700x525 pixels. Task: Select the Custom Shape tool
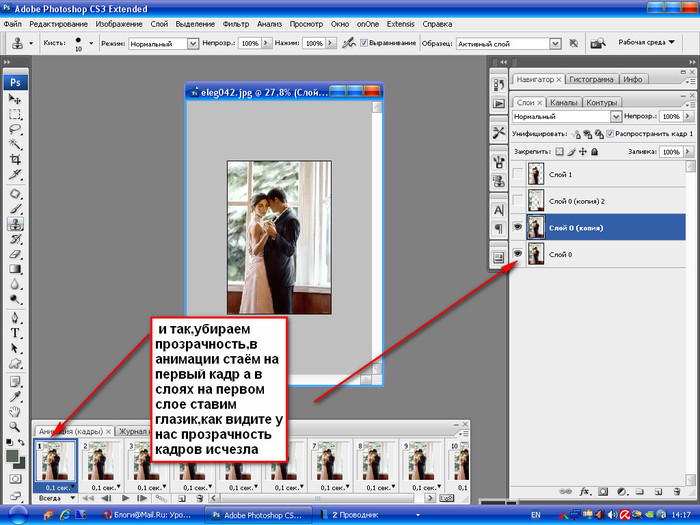pyautogui.click(x=15, y=363)
